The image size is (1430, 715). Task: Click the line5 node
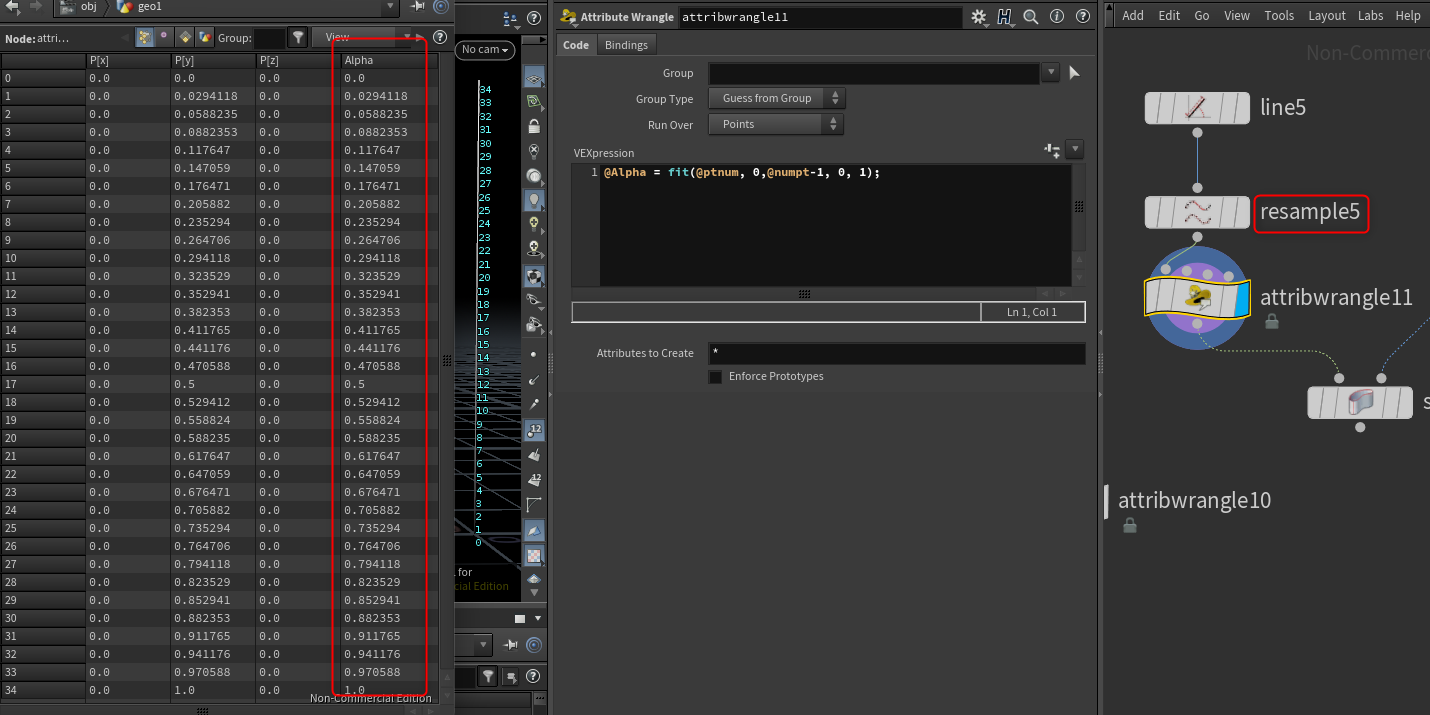click(1197, 108)
